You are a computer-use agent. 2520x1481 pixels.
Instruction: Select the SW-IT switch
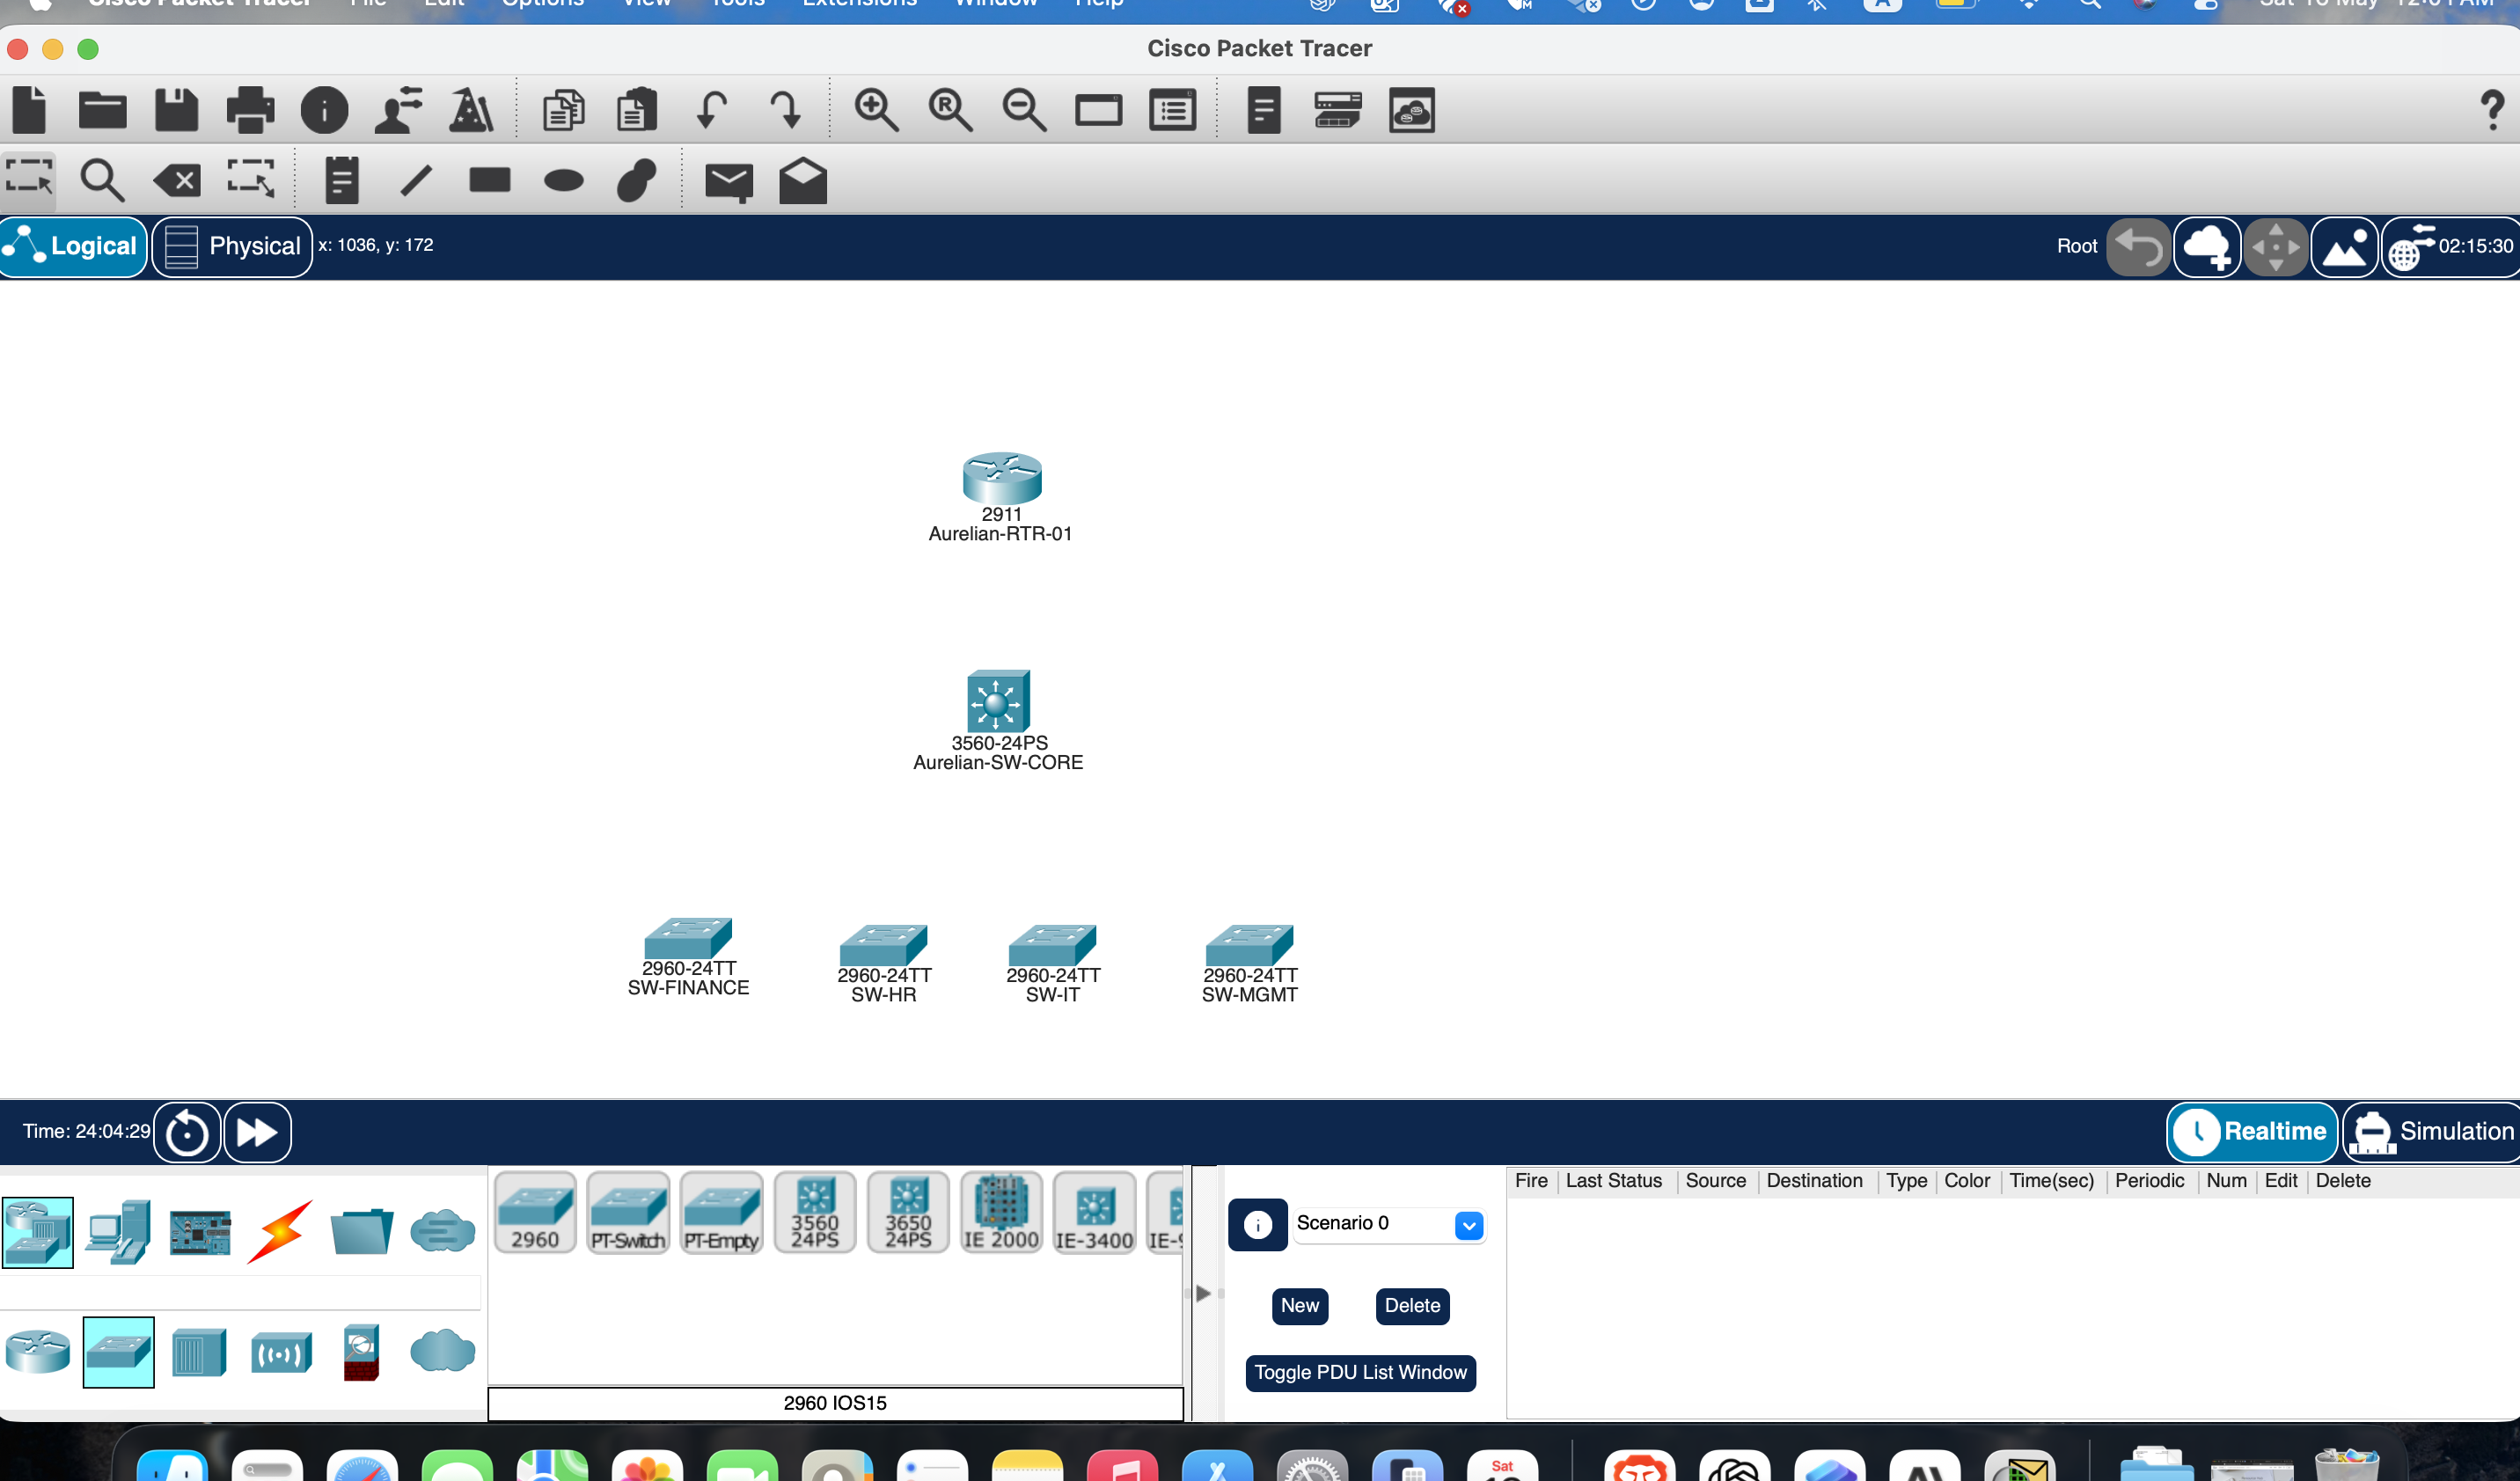(1052, 945)
